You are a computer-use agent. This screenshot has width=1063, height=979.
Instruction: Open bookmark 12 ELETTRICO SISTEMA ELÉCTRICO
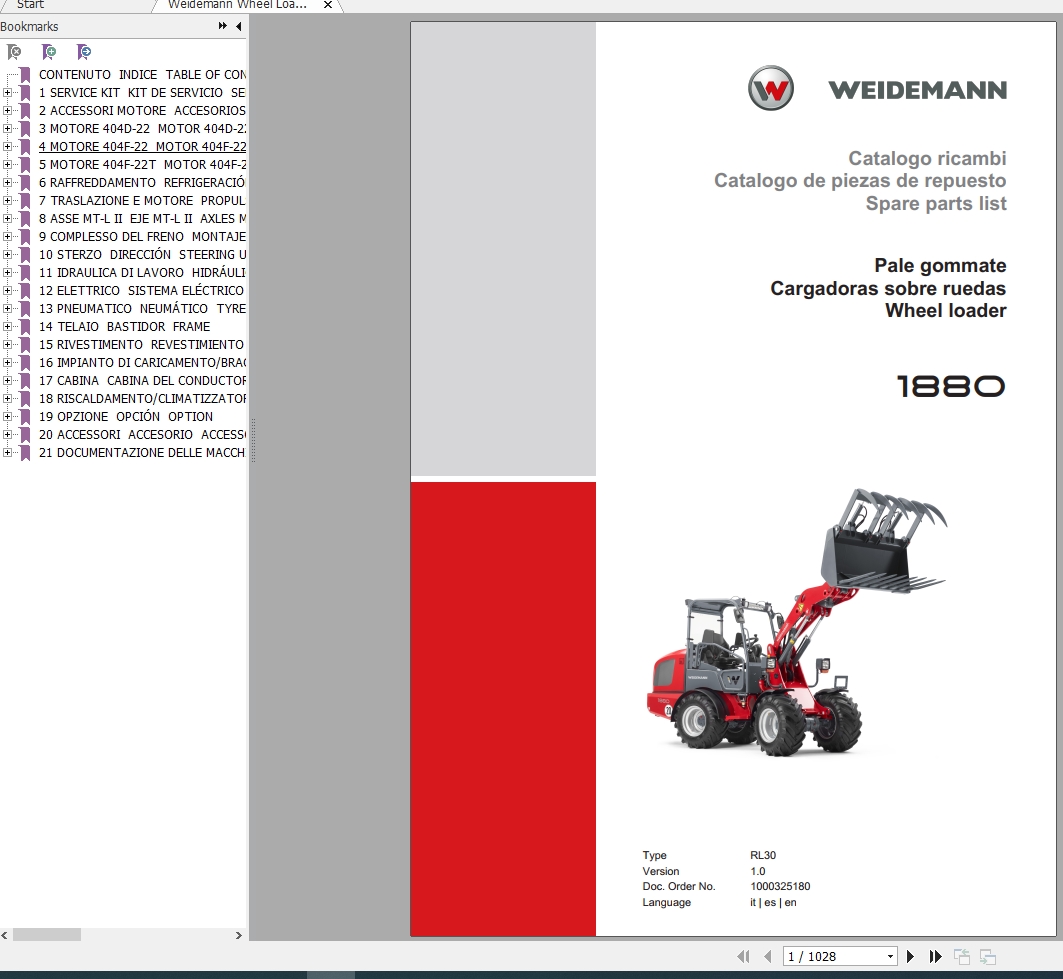pos(141,291)
